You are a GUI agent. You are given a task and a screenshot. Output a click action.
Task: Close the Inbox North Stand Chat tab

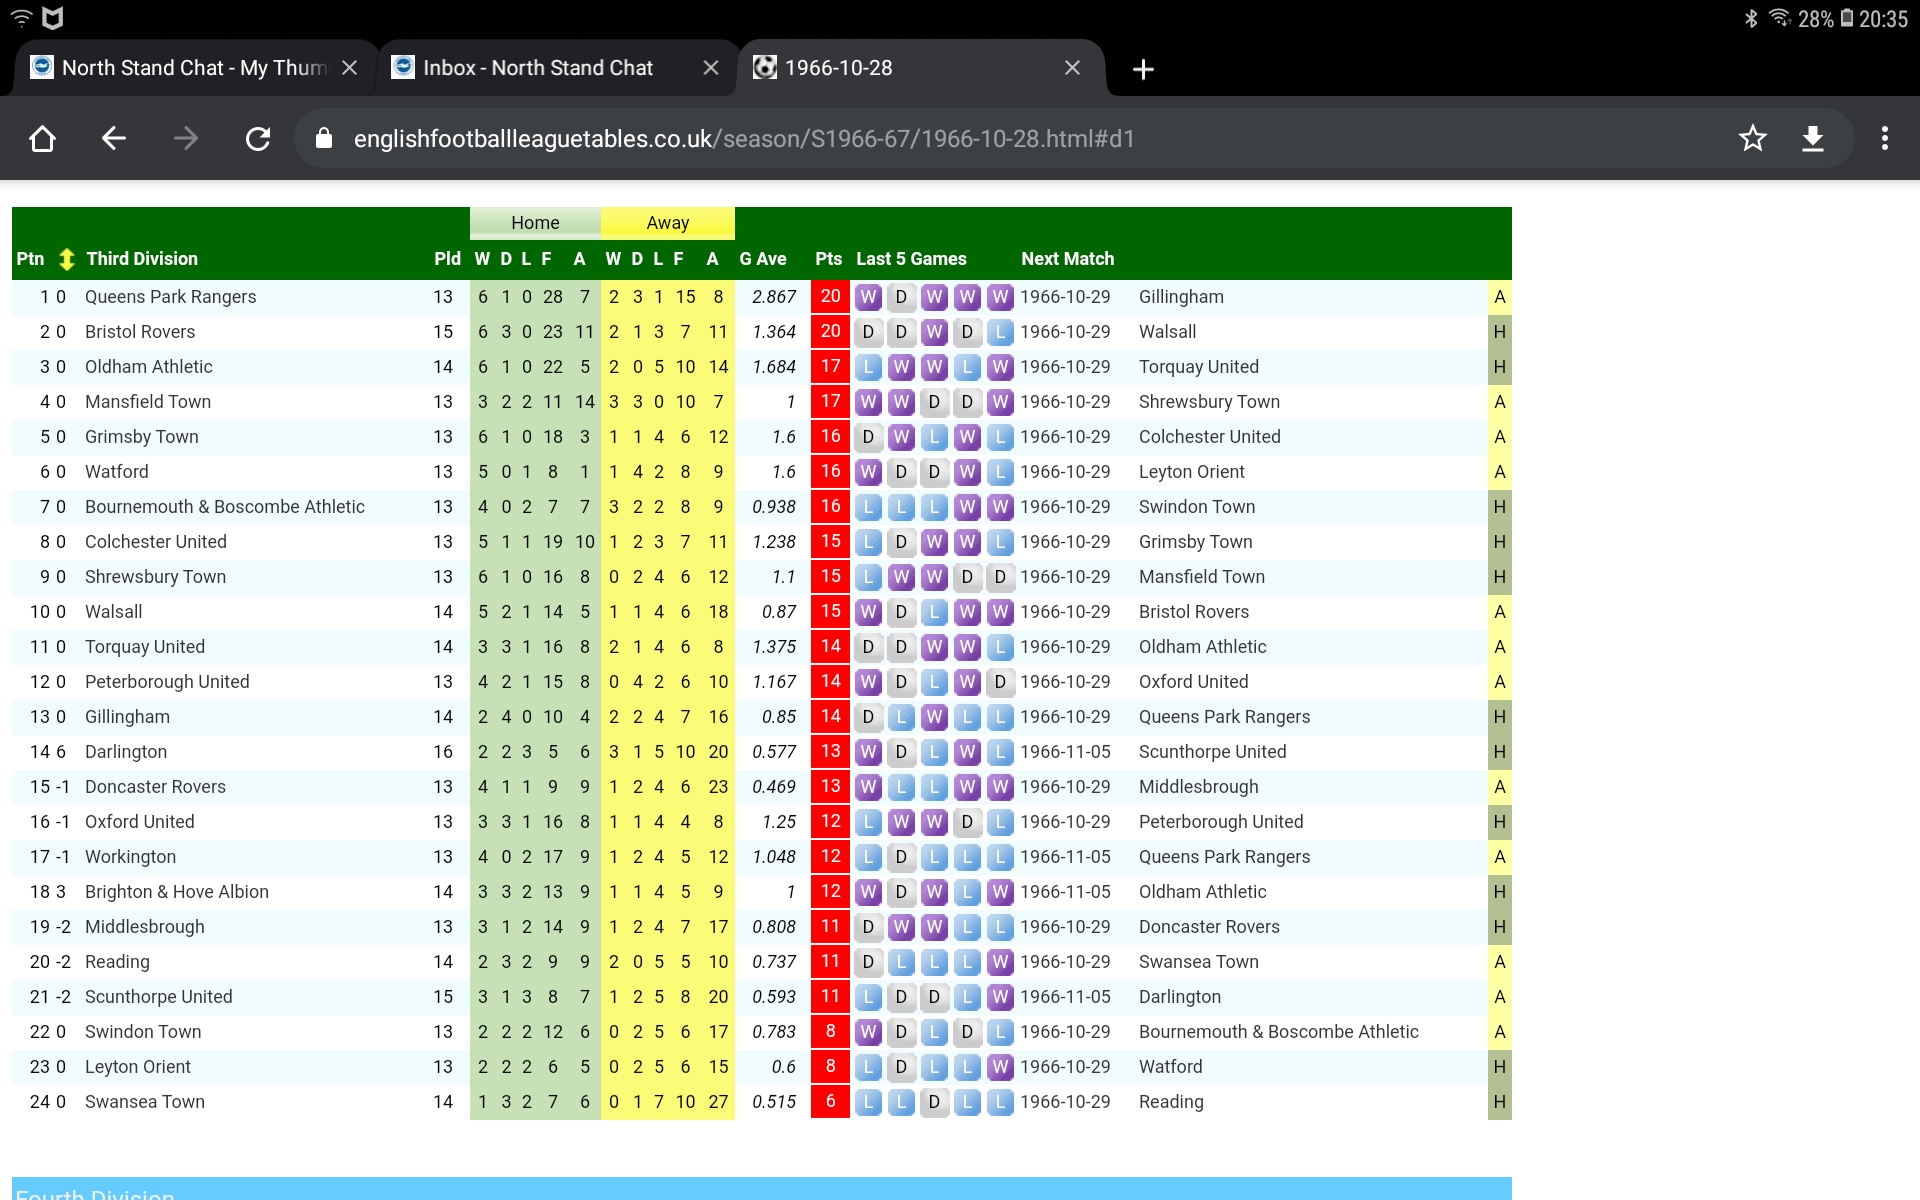pyautogui.click(x=711, y=68)
